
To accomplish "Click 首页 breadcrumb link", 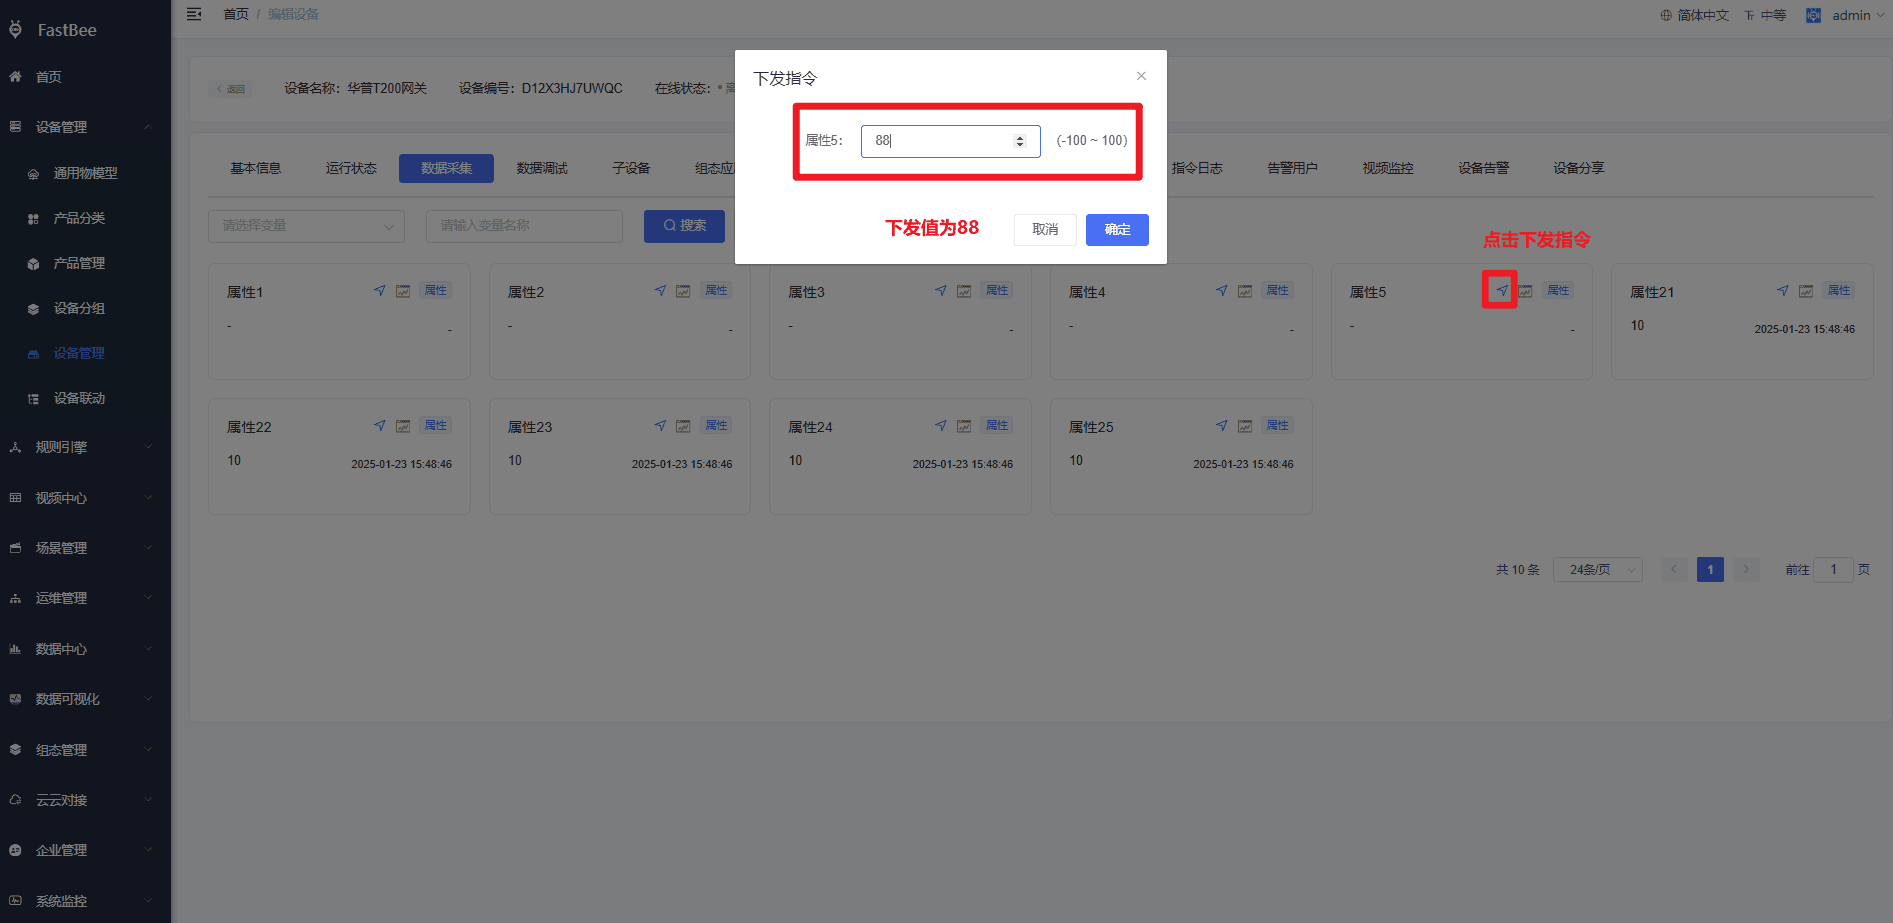I will [x=236, y=14].
